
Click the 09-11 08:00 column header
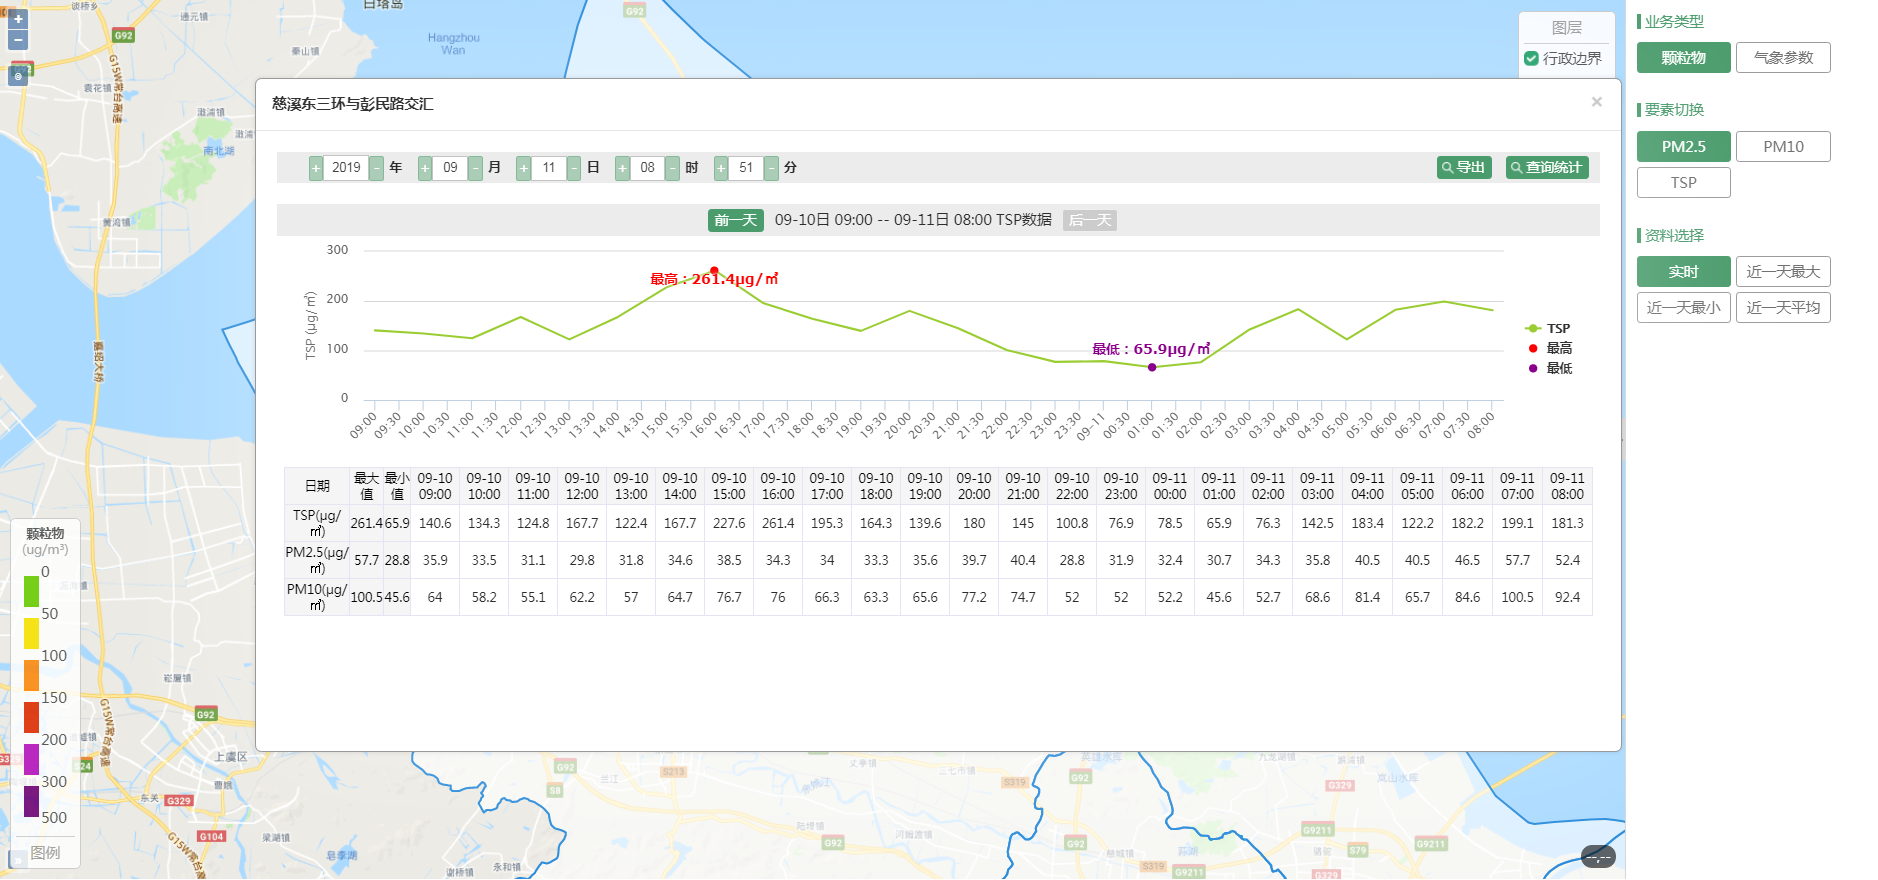coord(1567,486)
